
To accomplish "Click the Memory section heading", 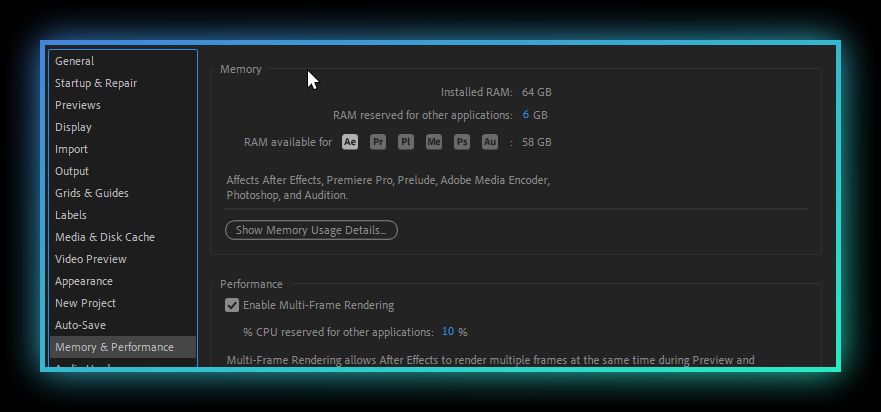I will coord(240,69).
